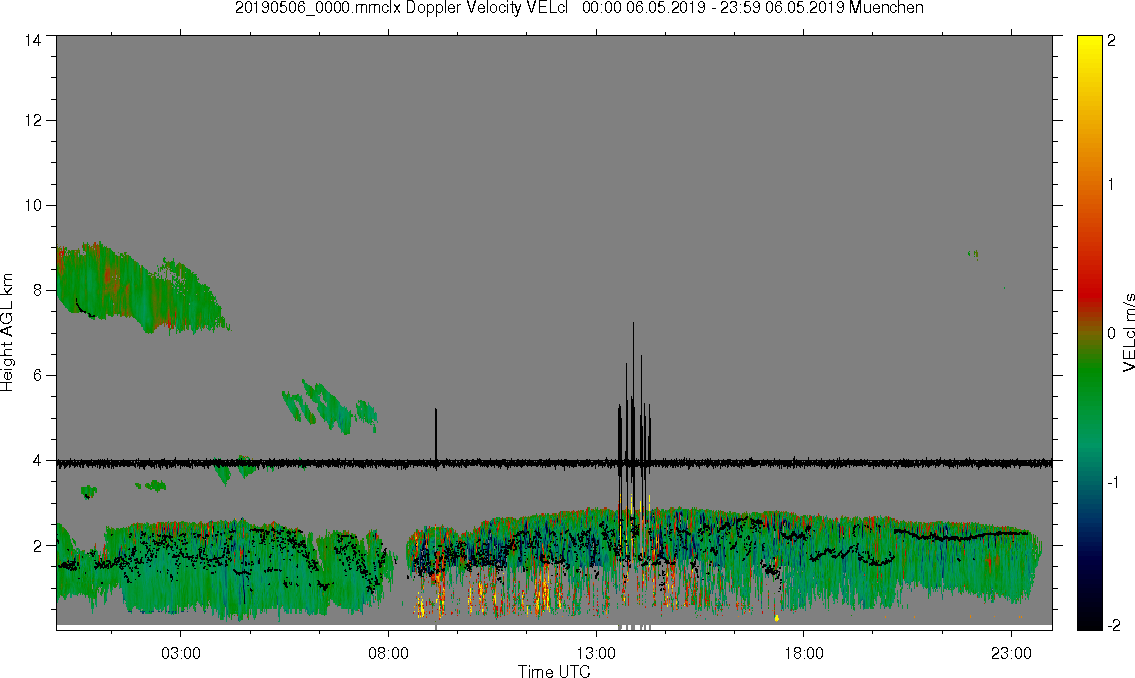Screen dimensions: 1135x678
Task: Click the colorbar tick label '-1'
Action: click(x=1111, y=482)
